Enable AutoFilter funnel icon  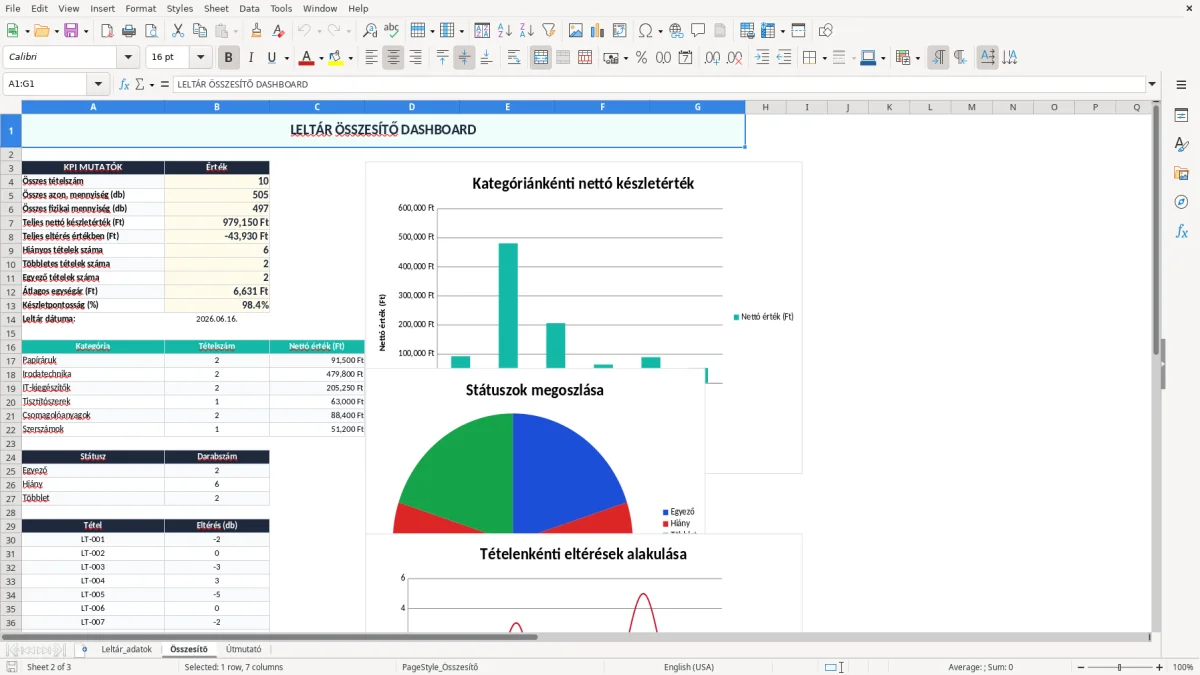pos(549,31)
